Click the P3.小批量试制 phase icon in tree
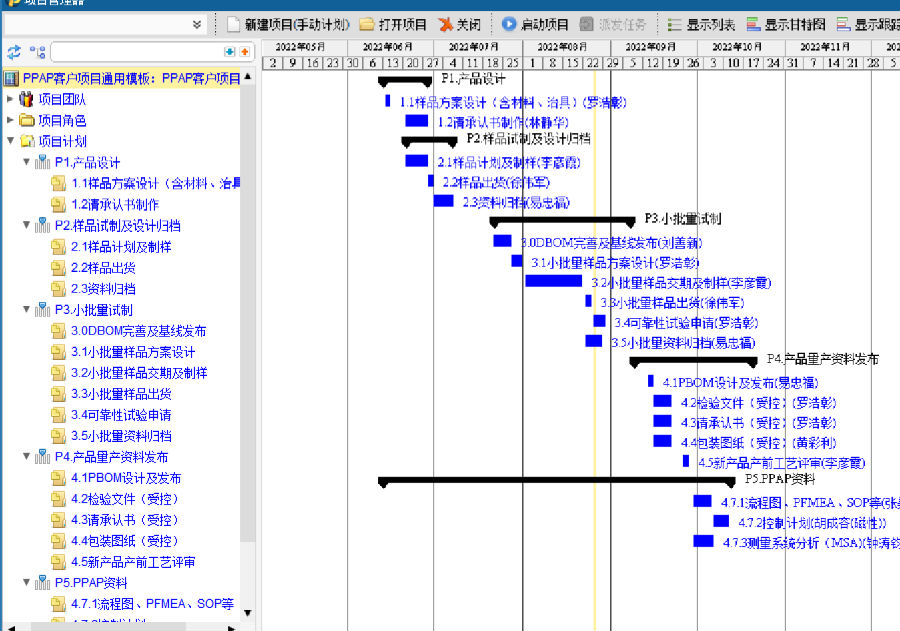900x631 pixels. coord(42,309)
